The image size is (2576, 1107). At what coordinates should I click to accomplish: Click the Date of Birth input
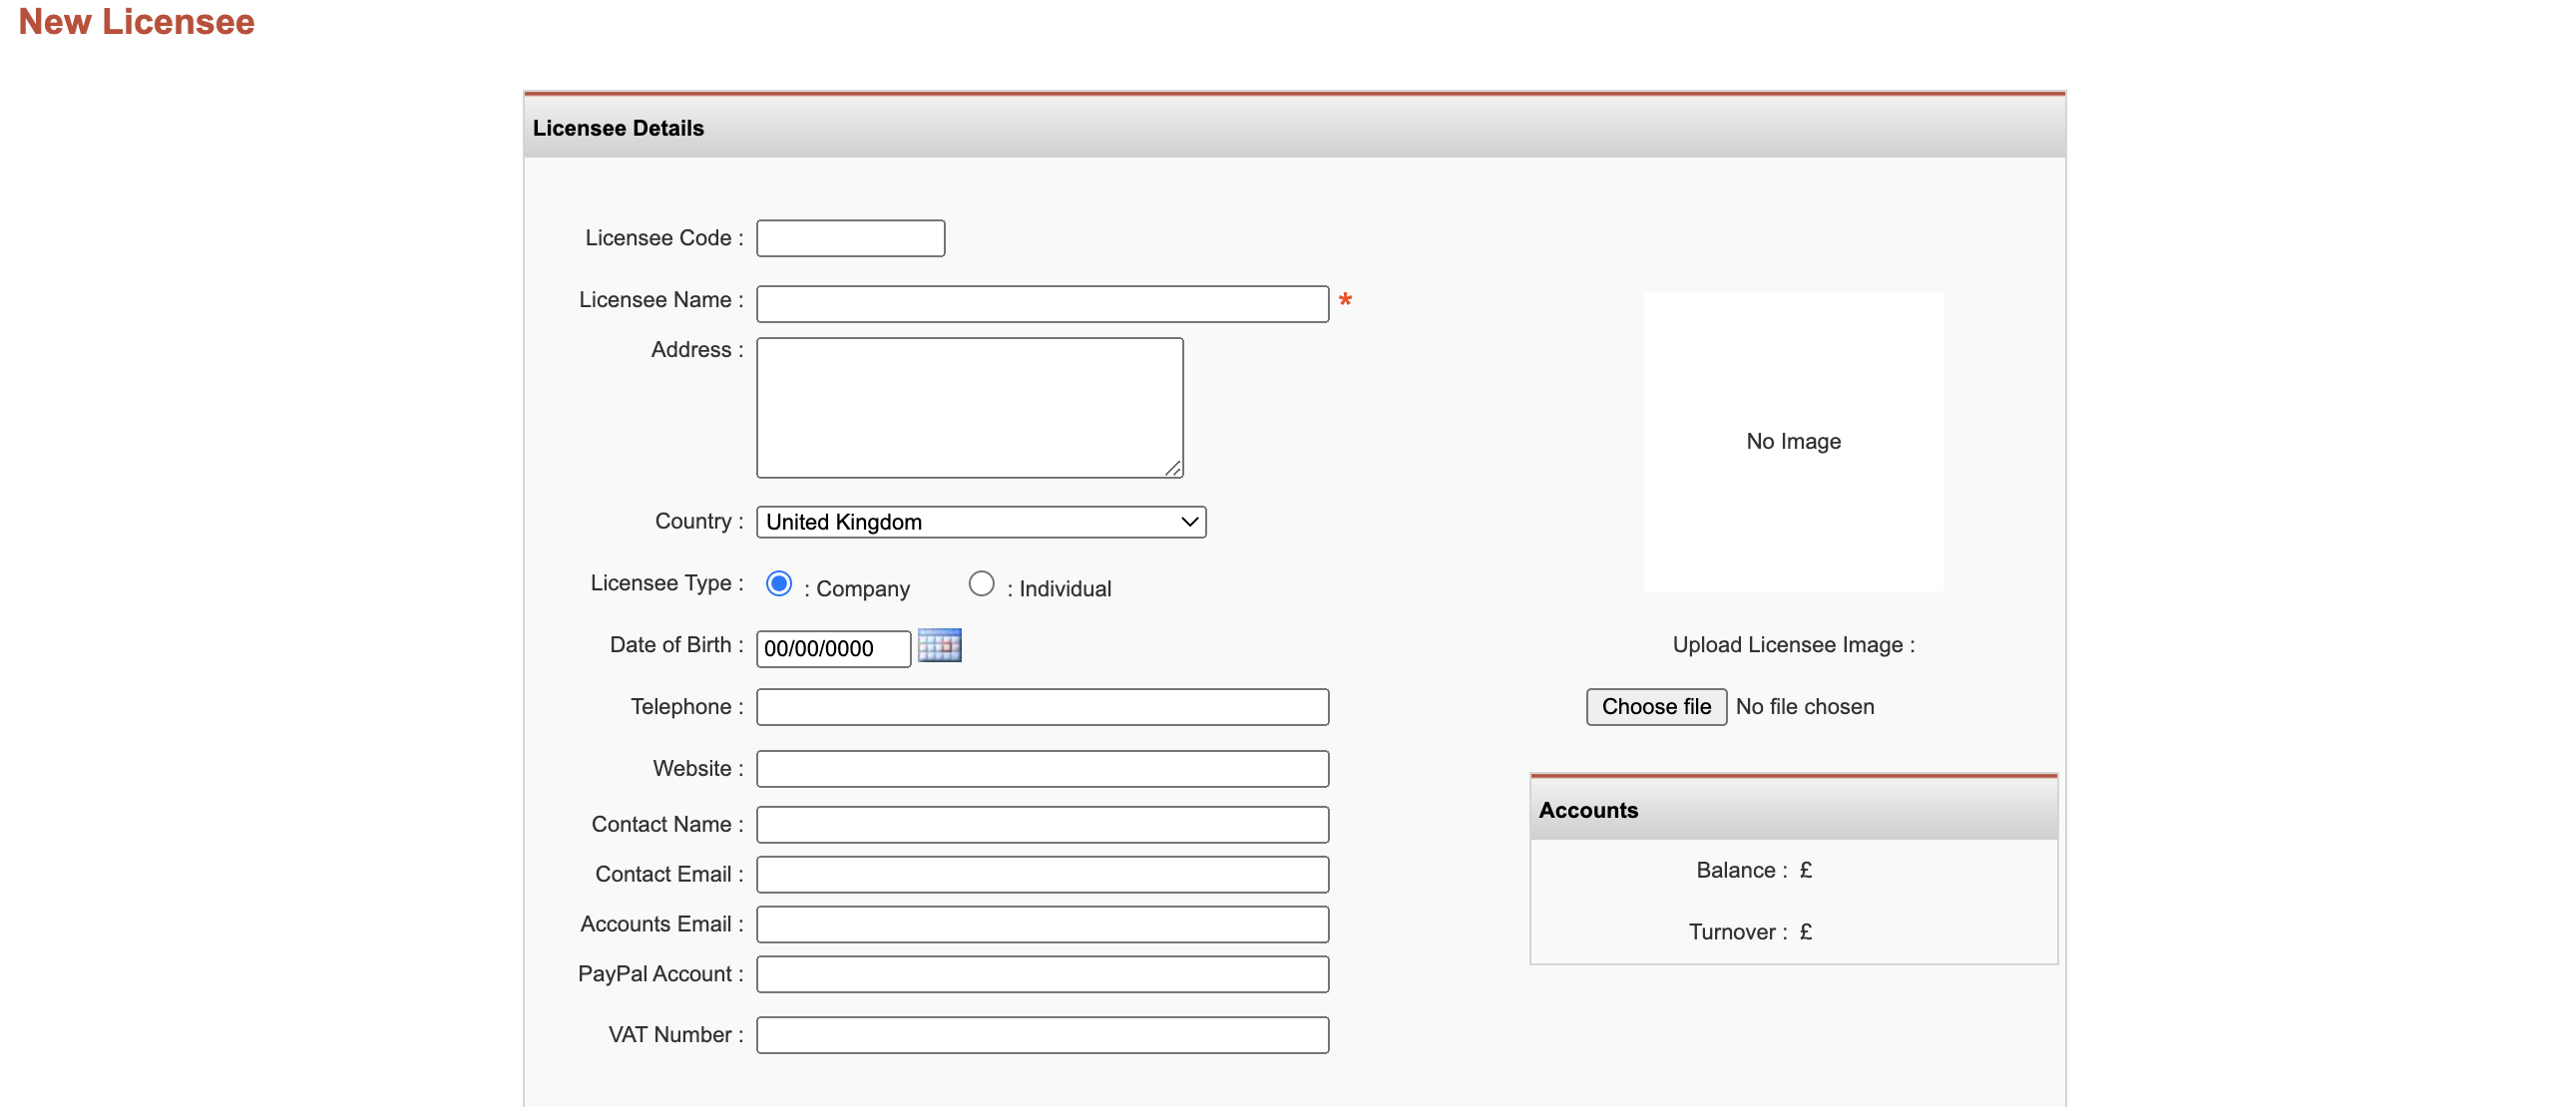click(833, 649)
